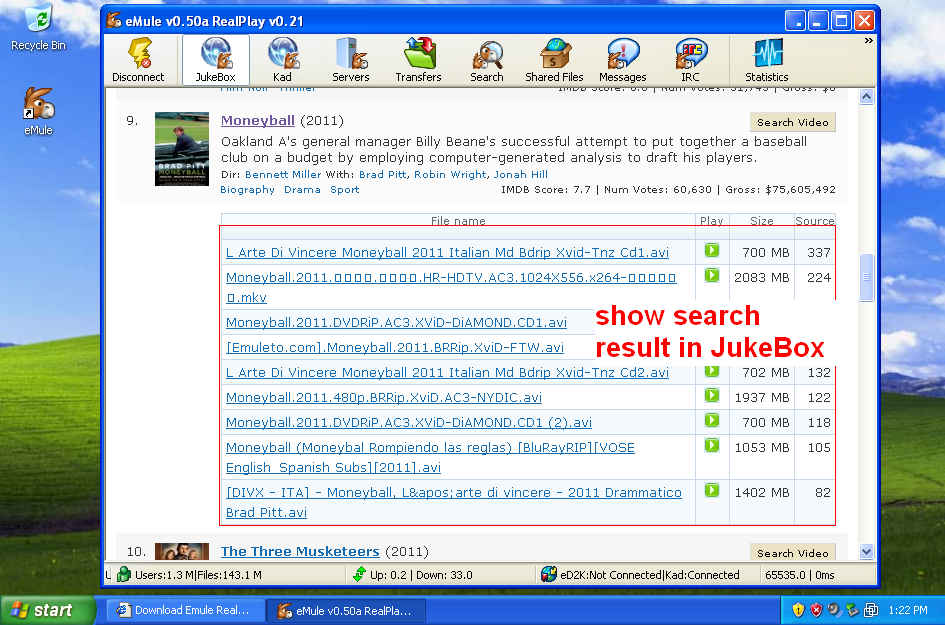Play L Arte Di Vincere Cd2.avi file
This screenshot has height=625, width=945.
[x=712, y=372]
